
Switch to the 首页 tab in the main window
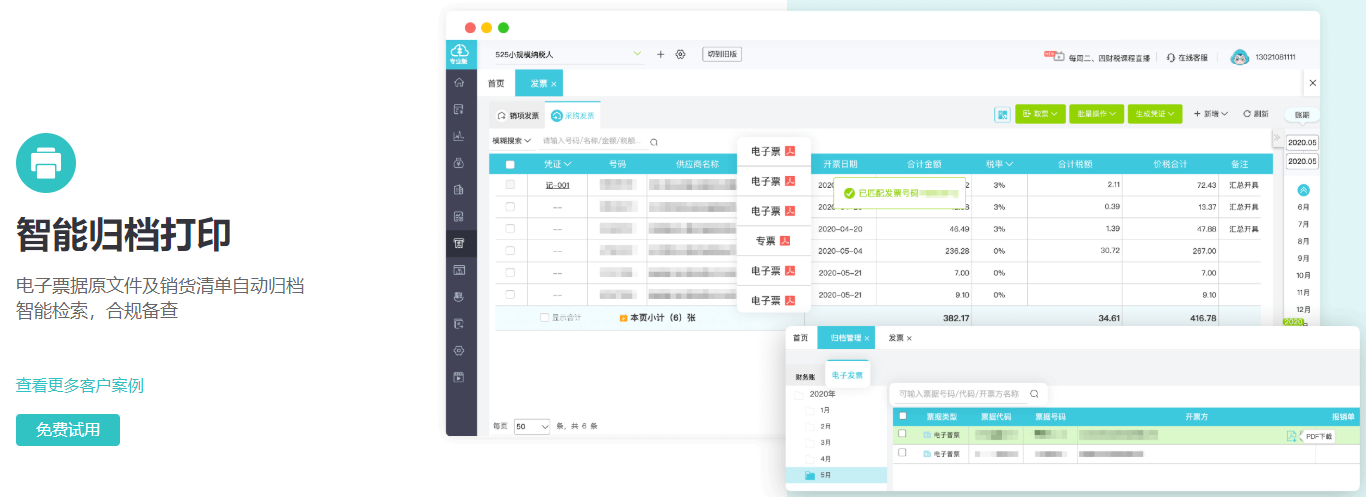(x=496, y=83)
